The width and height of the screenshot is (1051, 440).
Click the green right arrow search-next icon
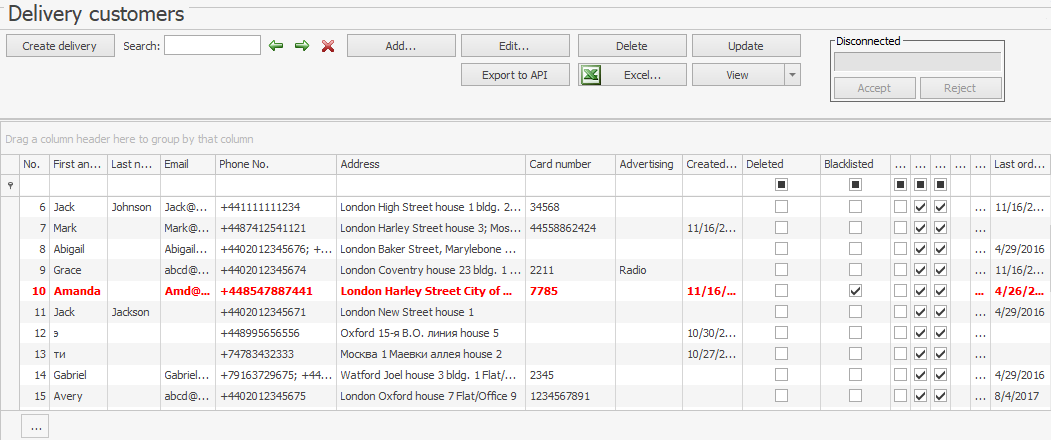[x=302, y=46]
